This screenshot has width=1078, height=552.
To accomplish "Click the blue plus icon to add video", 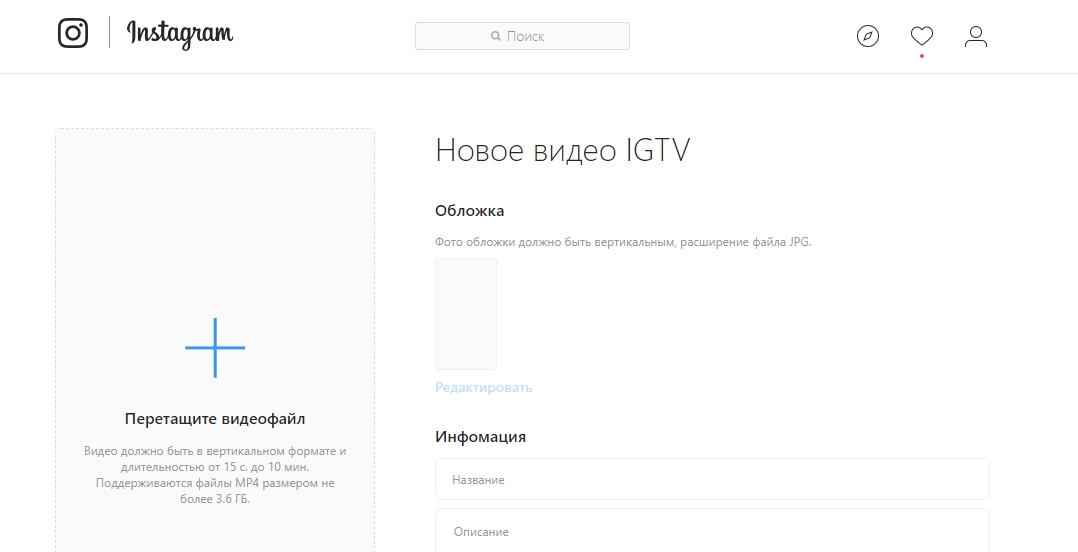I will point(215,348).
